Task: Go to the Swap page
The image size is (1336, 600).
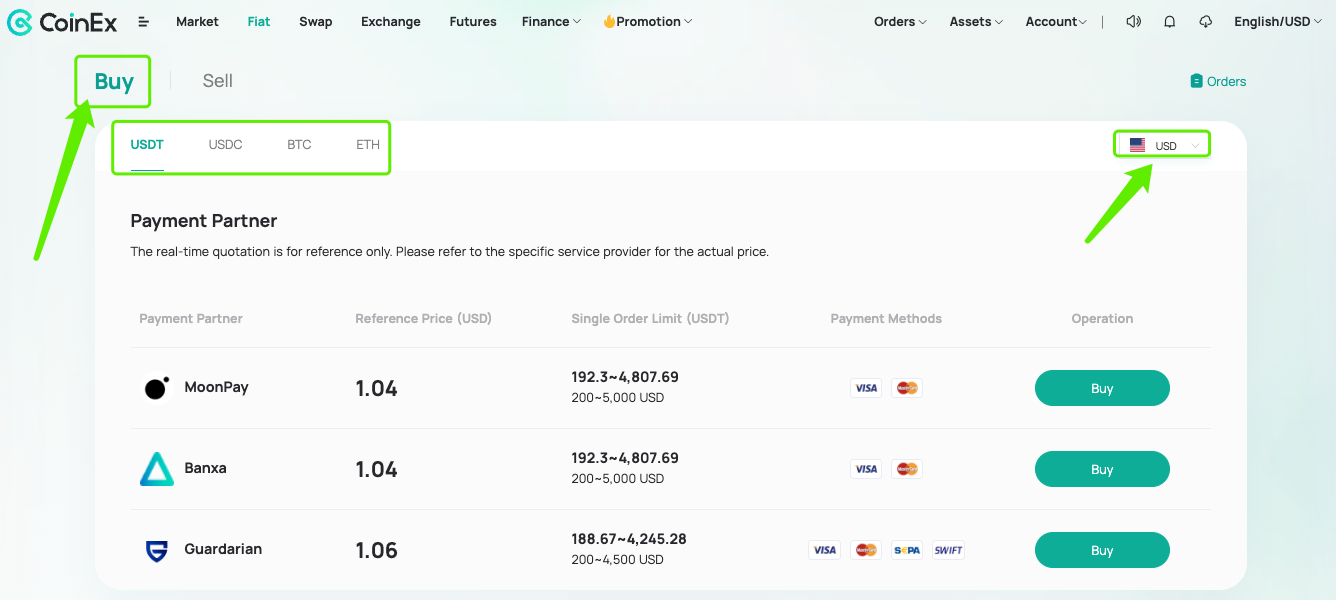Action: point(316,21)
